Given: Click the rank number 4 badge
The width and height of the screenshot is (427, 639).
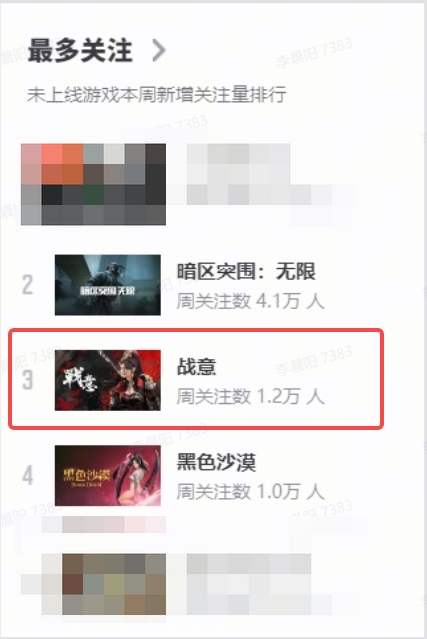Looking at the screenshot, I should tap(27, 476).
